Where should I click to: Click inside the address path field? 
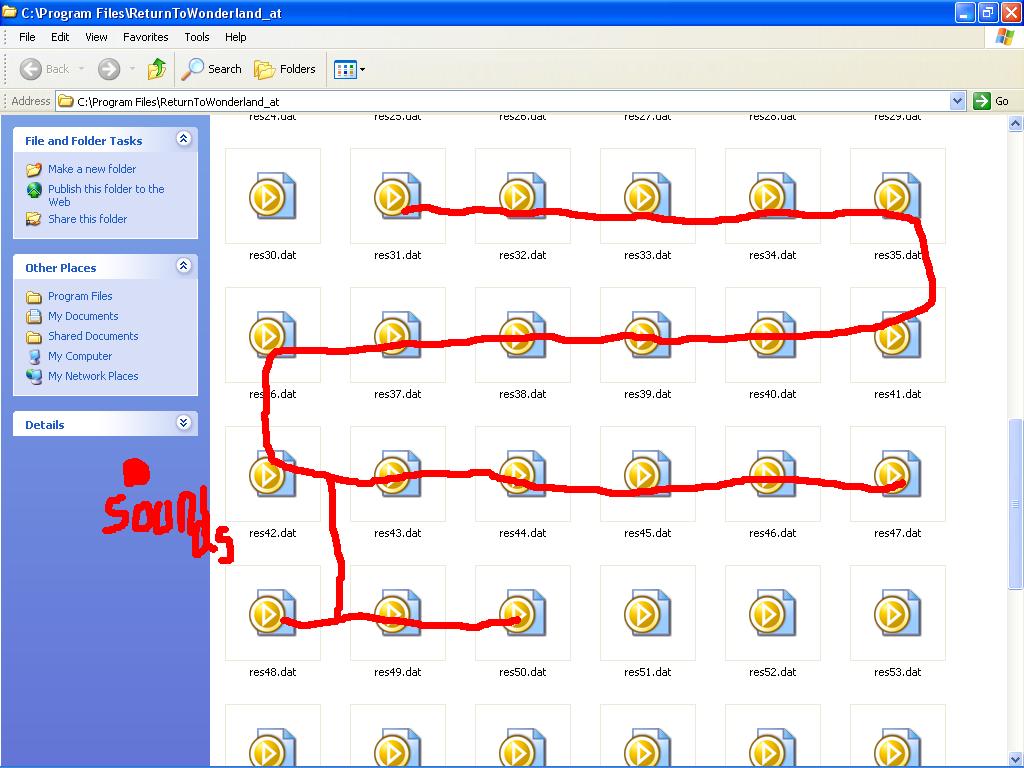coord(500,101)
